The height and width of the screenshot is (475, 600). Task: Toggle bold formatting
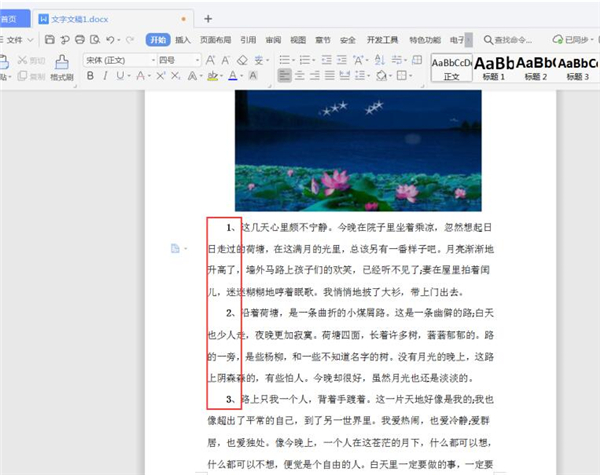90,76
